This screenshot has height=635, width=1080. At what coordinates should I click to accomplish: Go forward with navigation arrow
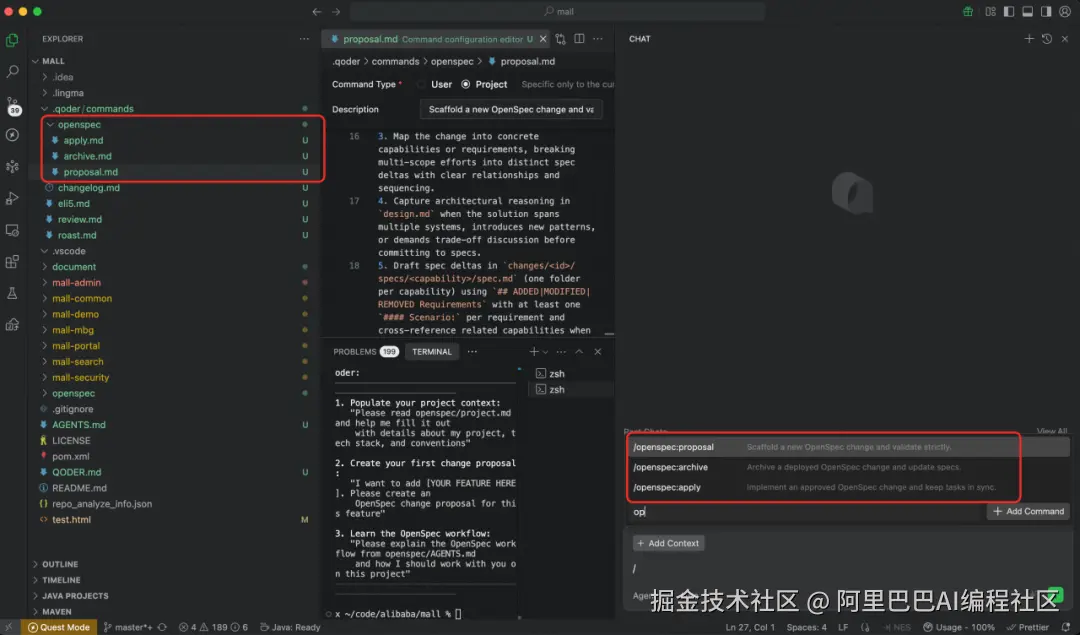click(x=336, y=12)
